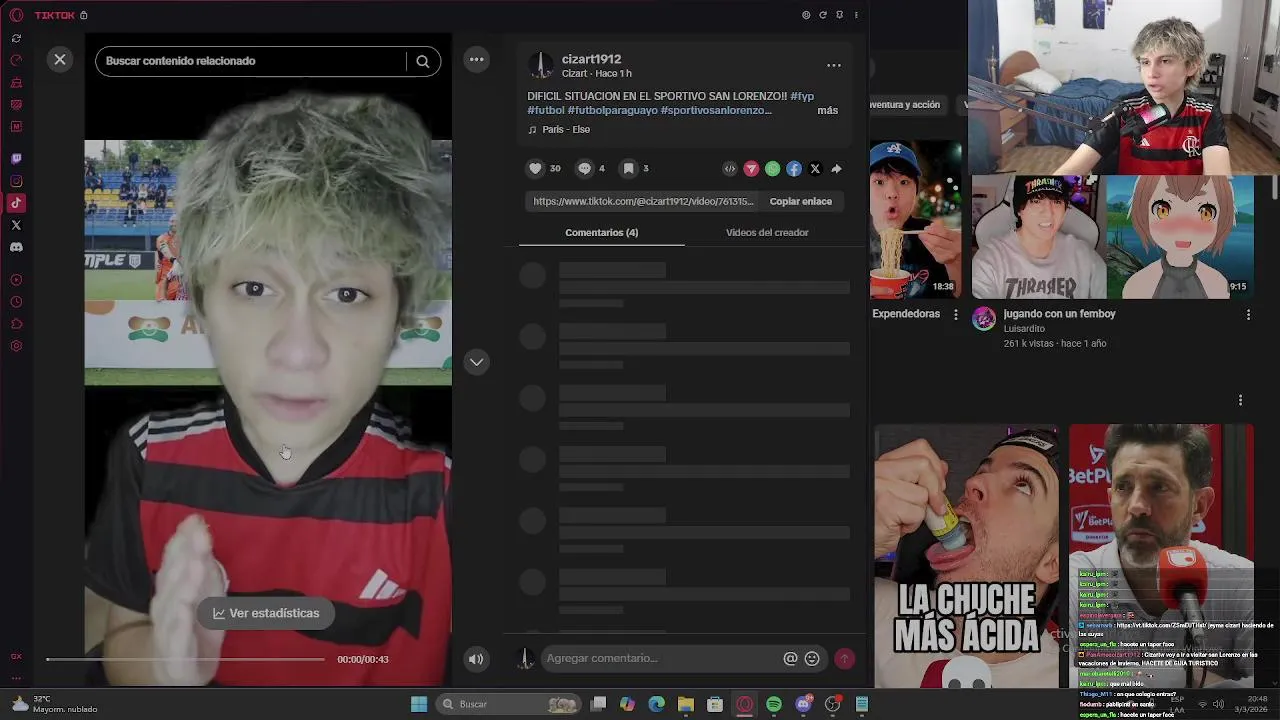Get the embed code icon

tap(730, 169)
